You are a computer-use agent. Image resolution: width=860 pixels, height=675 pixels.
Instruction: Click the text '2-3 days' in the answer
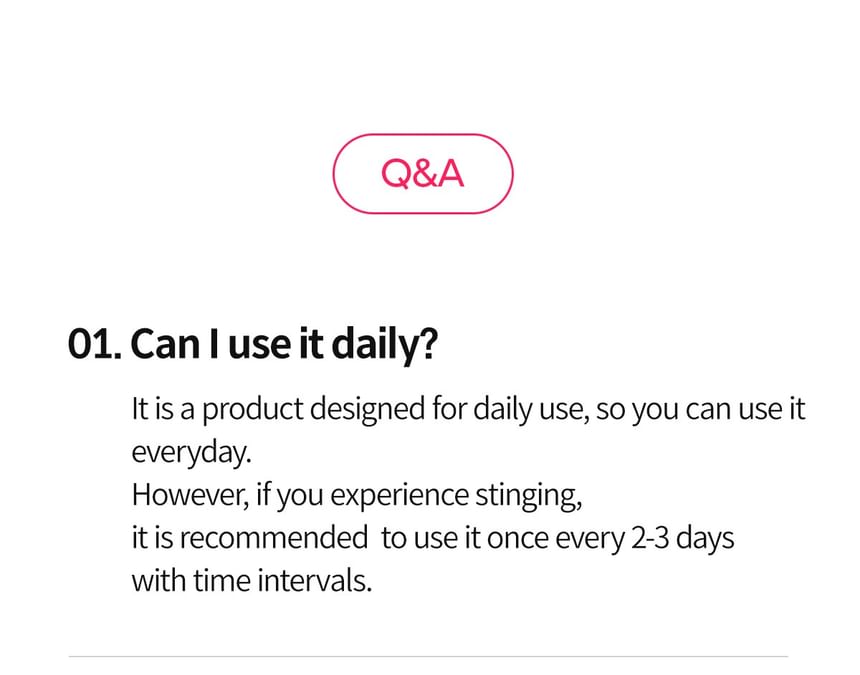pos(682,538)
